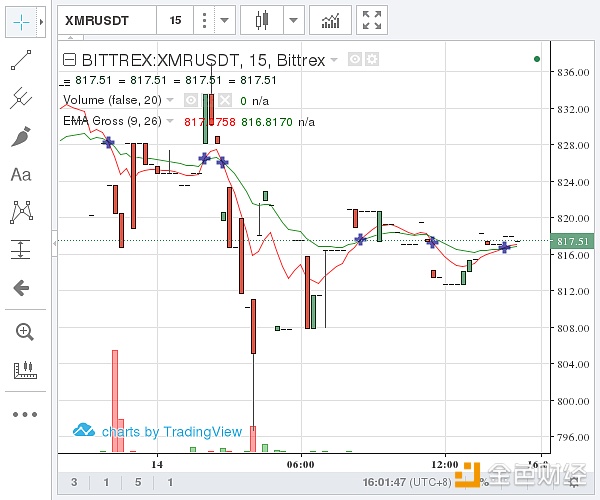Select the pitchfork drawing tool
The width and height of the screenshot is (600, 500).
21,98
